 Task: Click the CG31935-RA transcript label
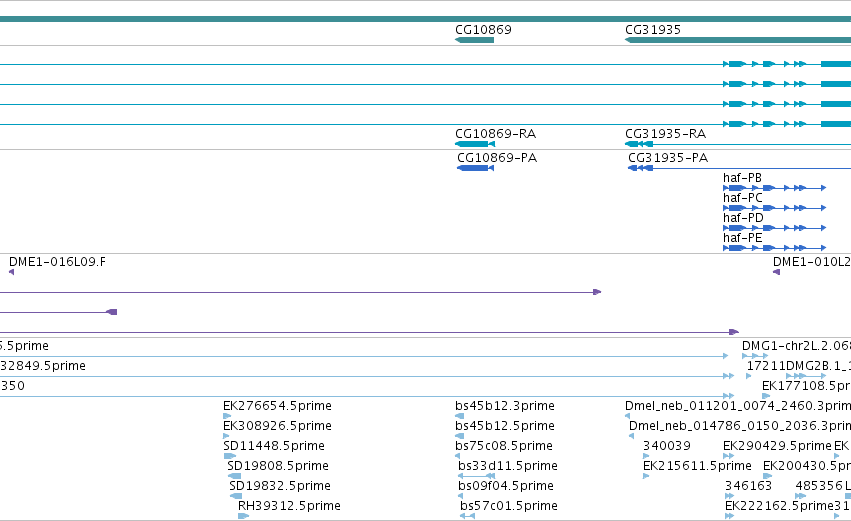665,134
